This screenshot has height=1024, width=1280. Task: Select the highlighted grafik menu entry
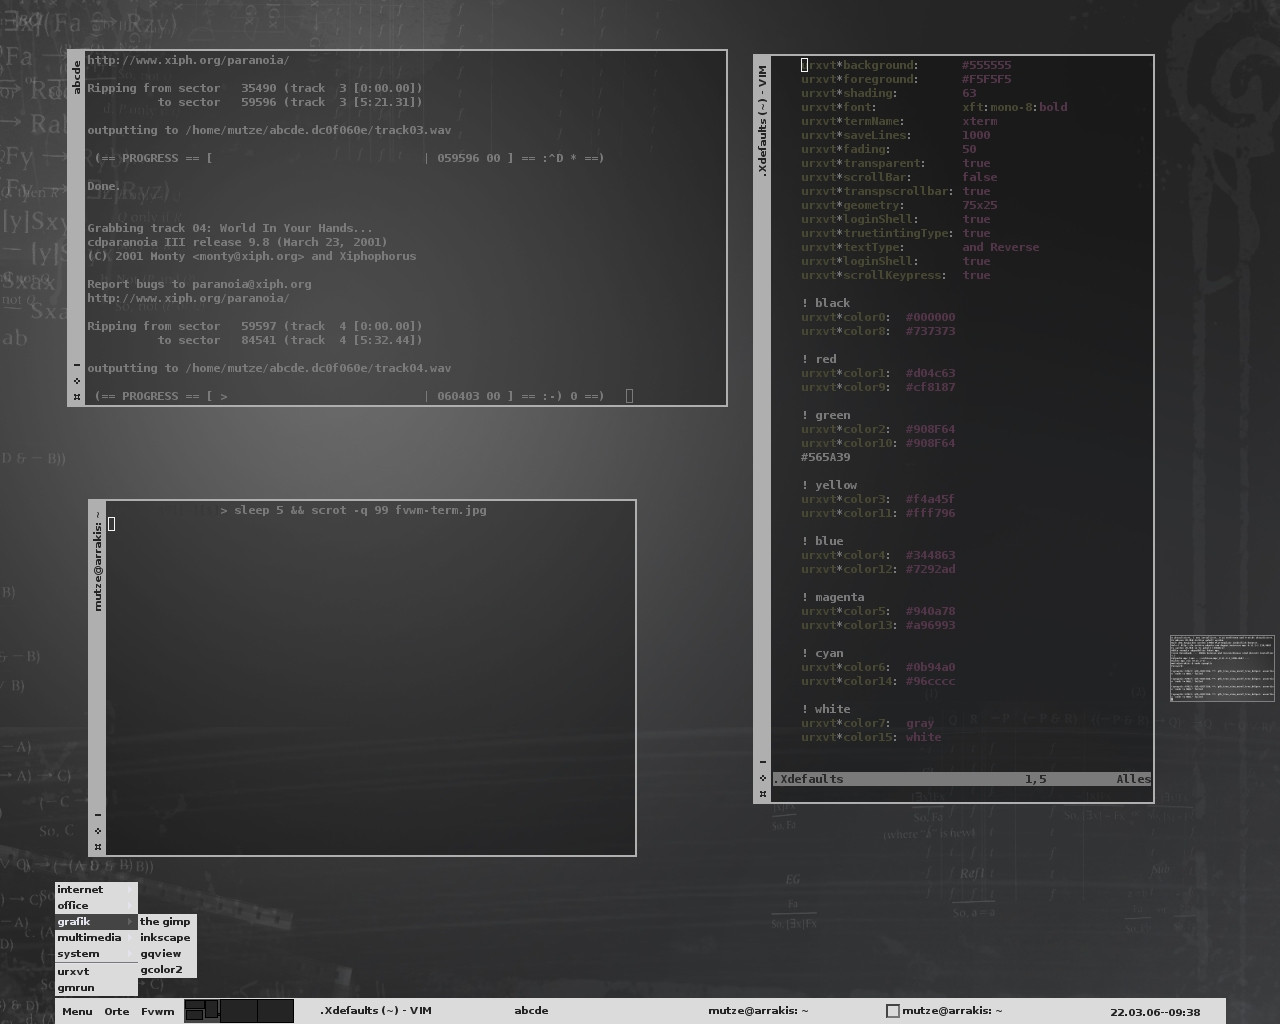tap(96, 921)
